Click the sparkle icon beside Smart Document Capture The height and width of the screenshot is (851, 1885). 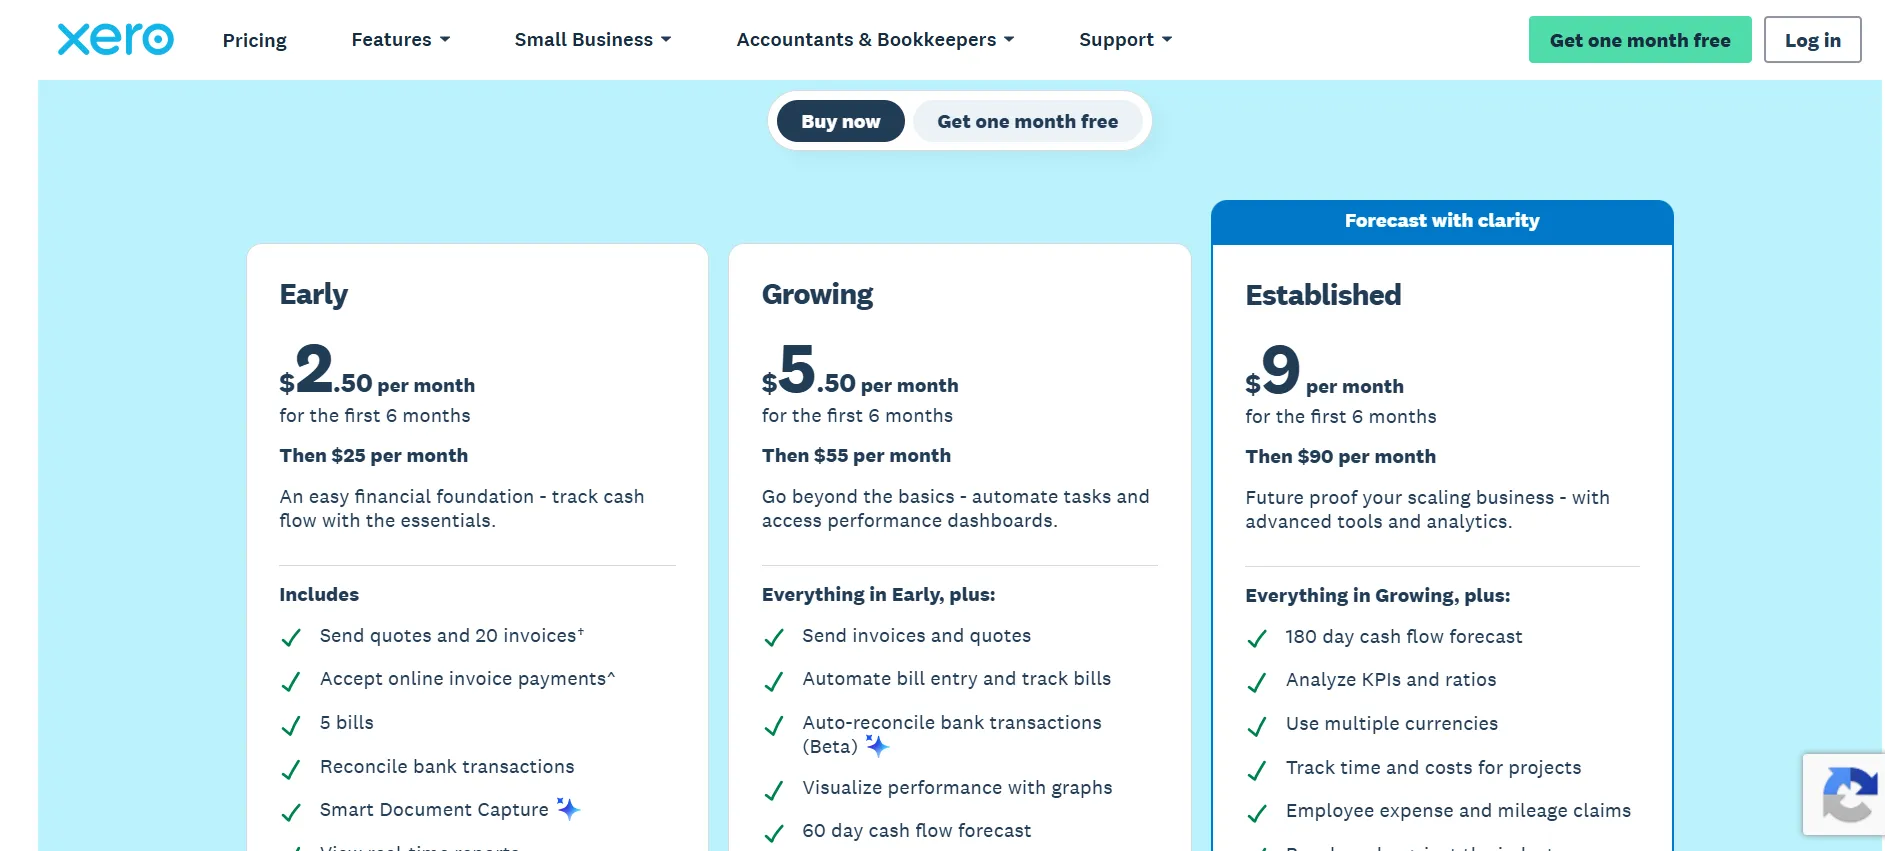coord(568,809)
